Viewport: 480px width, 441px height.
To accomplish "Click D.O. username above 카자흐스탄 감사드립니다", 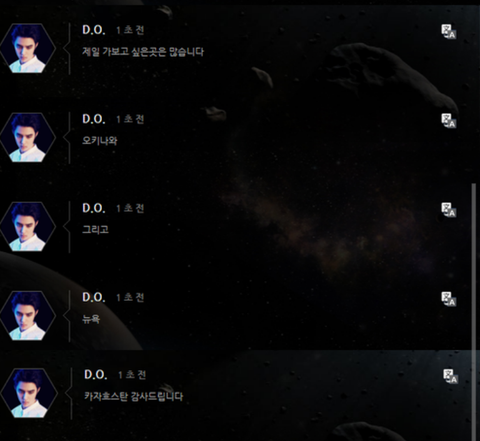I will 96,374.
